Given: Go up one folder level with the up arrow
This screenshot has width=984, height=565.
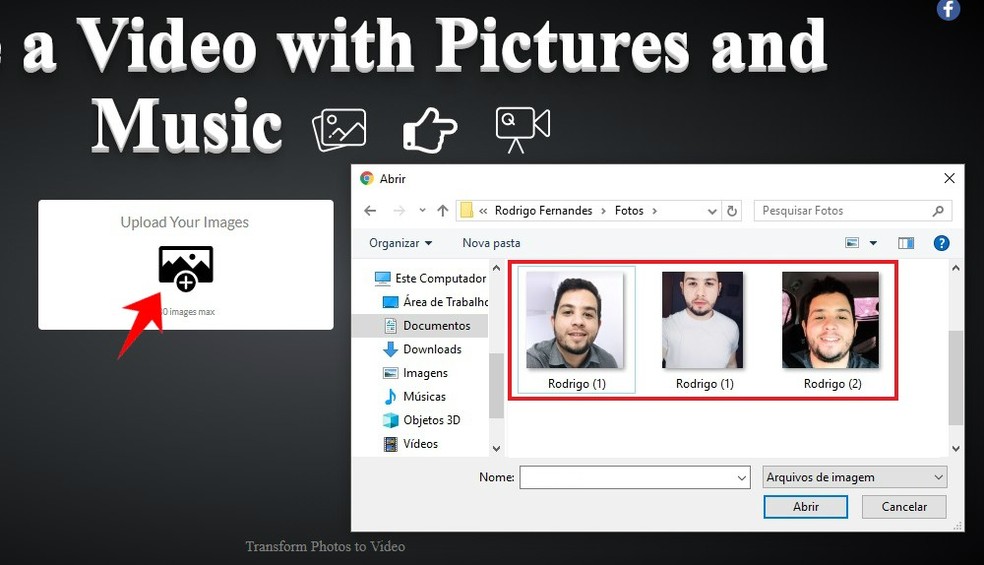Looking at the screenshot, I should click(x=443, y=211).
